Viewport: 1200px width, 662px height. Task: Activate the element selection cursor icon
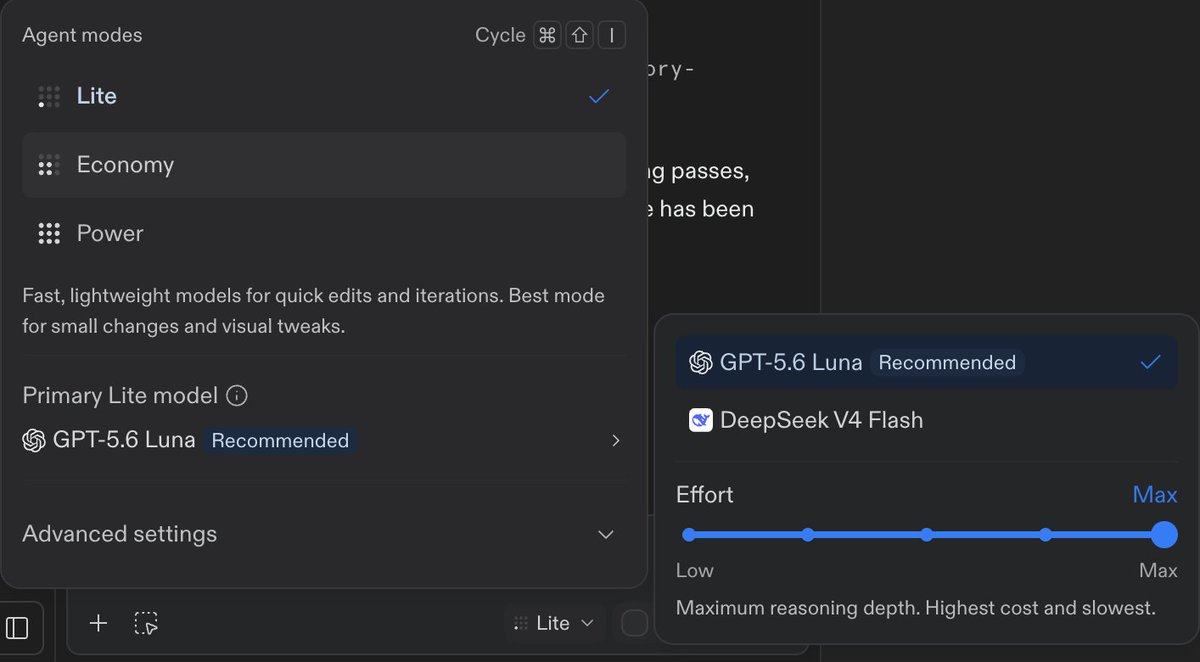click(147, 623)
